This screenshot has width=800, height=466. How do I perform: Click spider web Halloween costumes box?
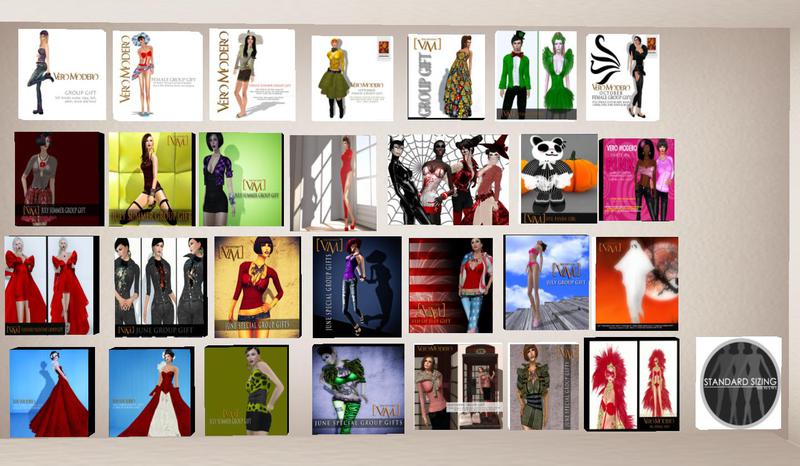point(448,180)
